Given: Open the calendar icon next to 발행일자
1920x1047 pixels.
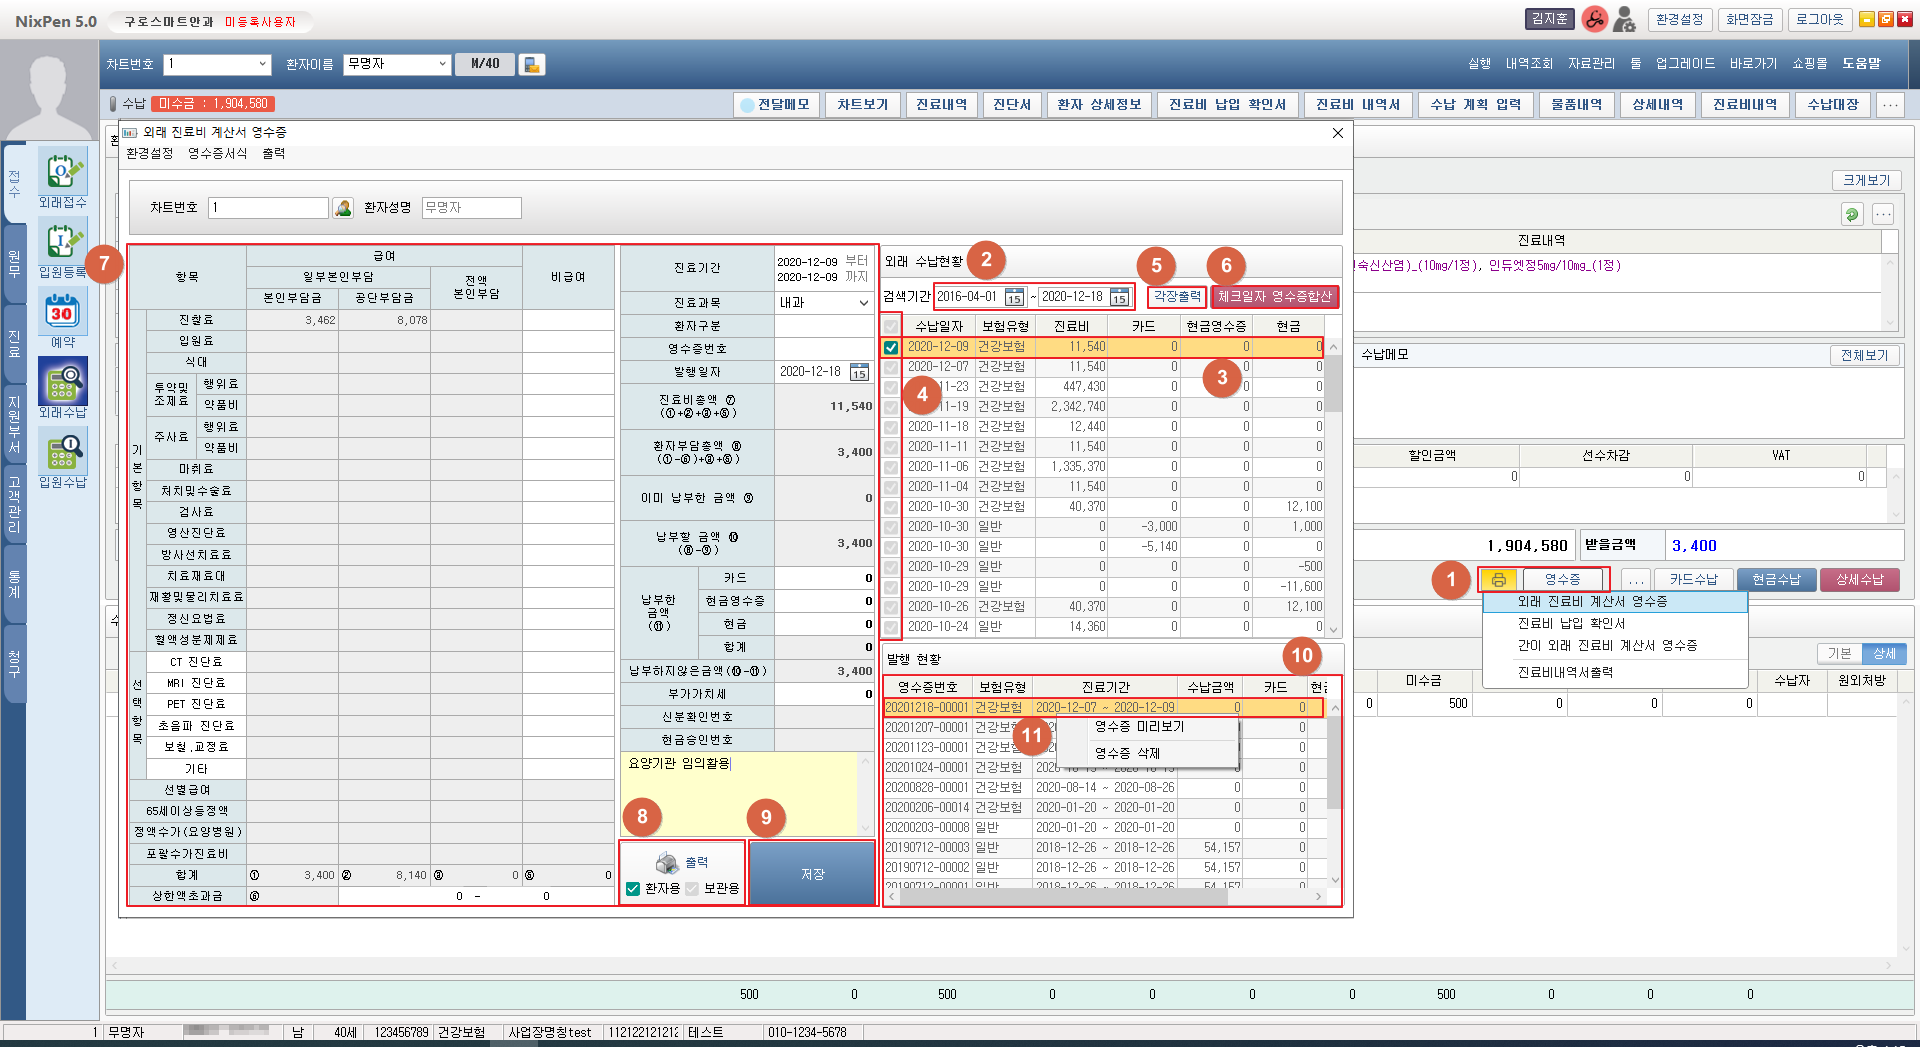Looking at the screenshot, I should click(859, 372).
